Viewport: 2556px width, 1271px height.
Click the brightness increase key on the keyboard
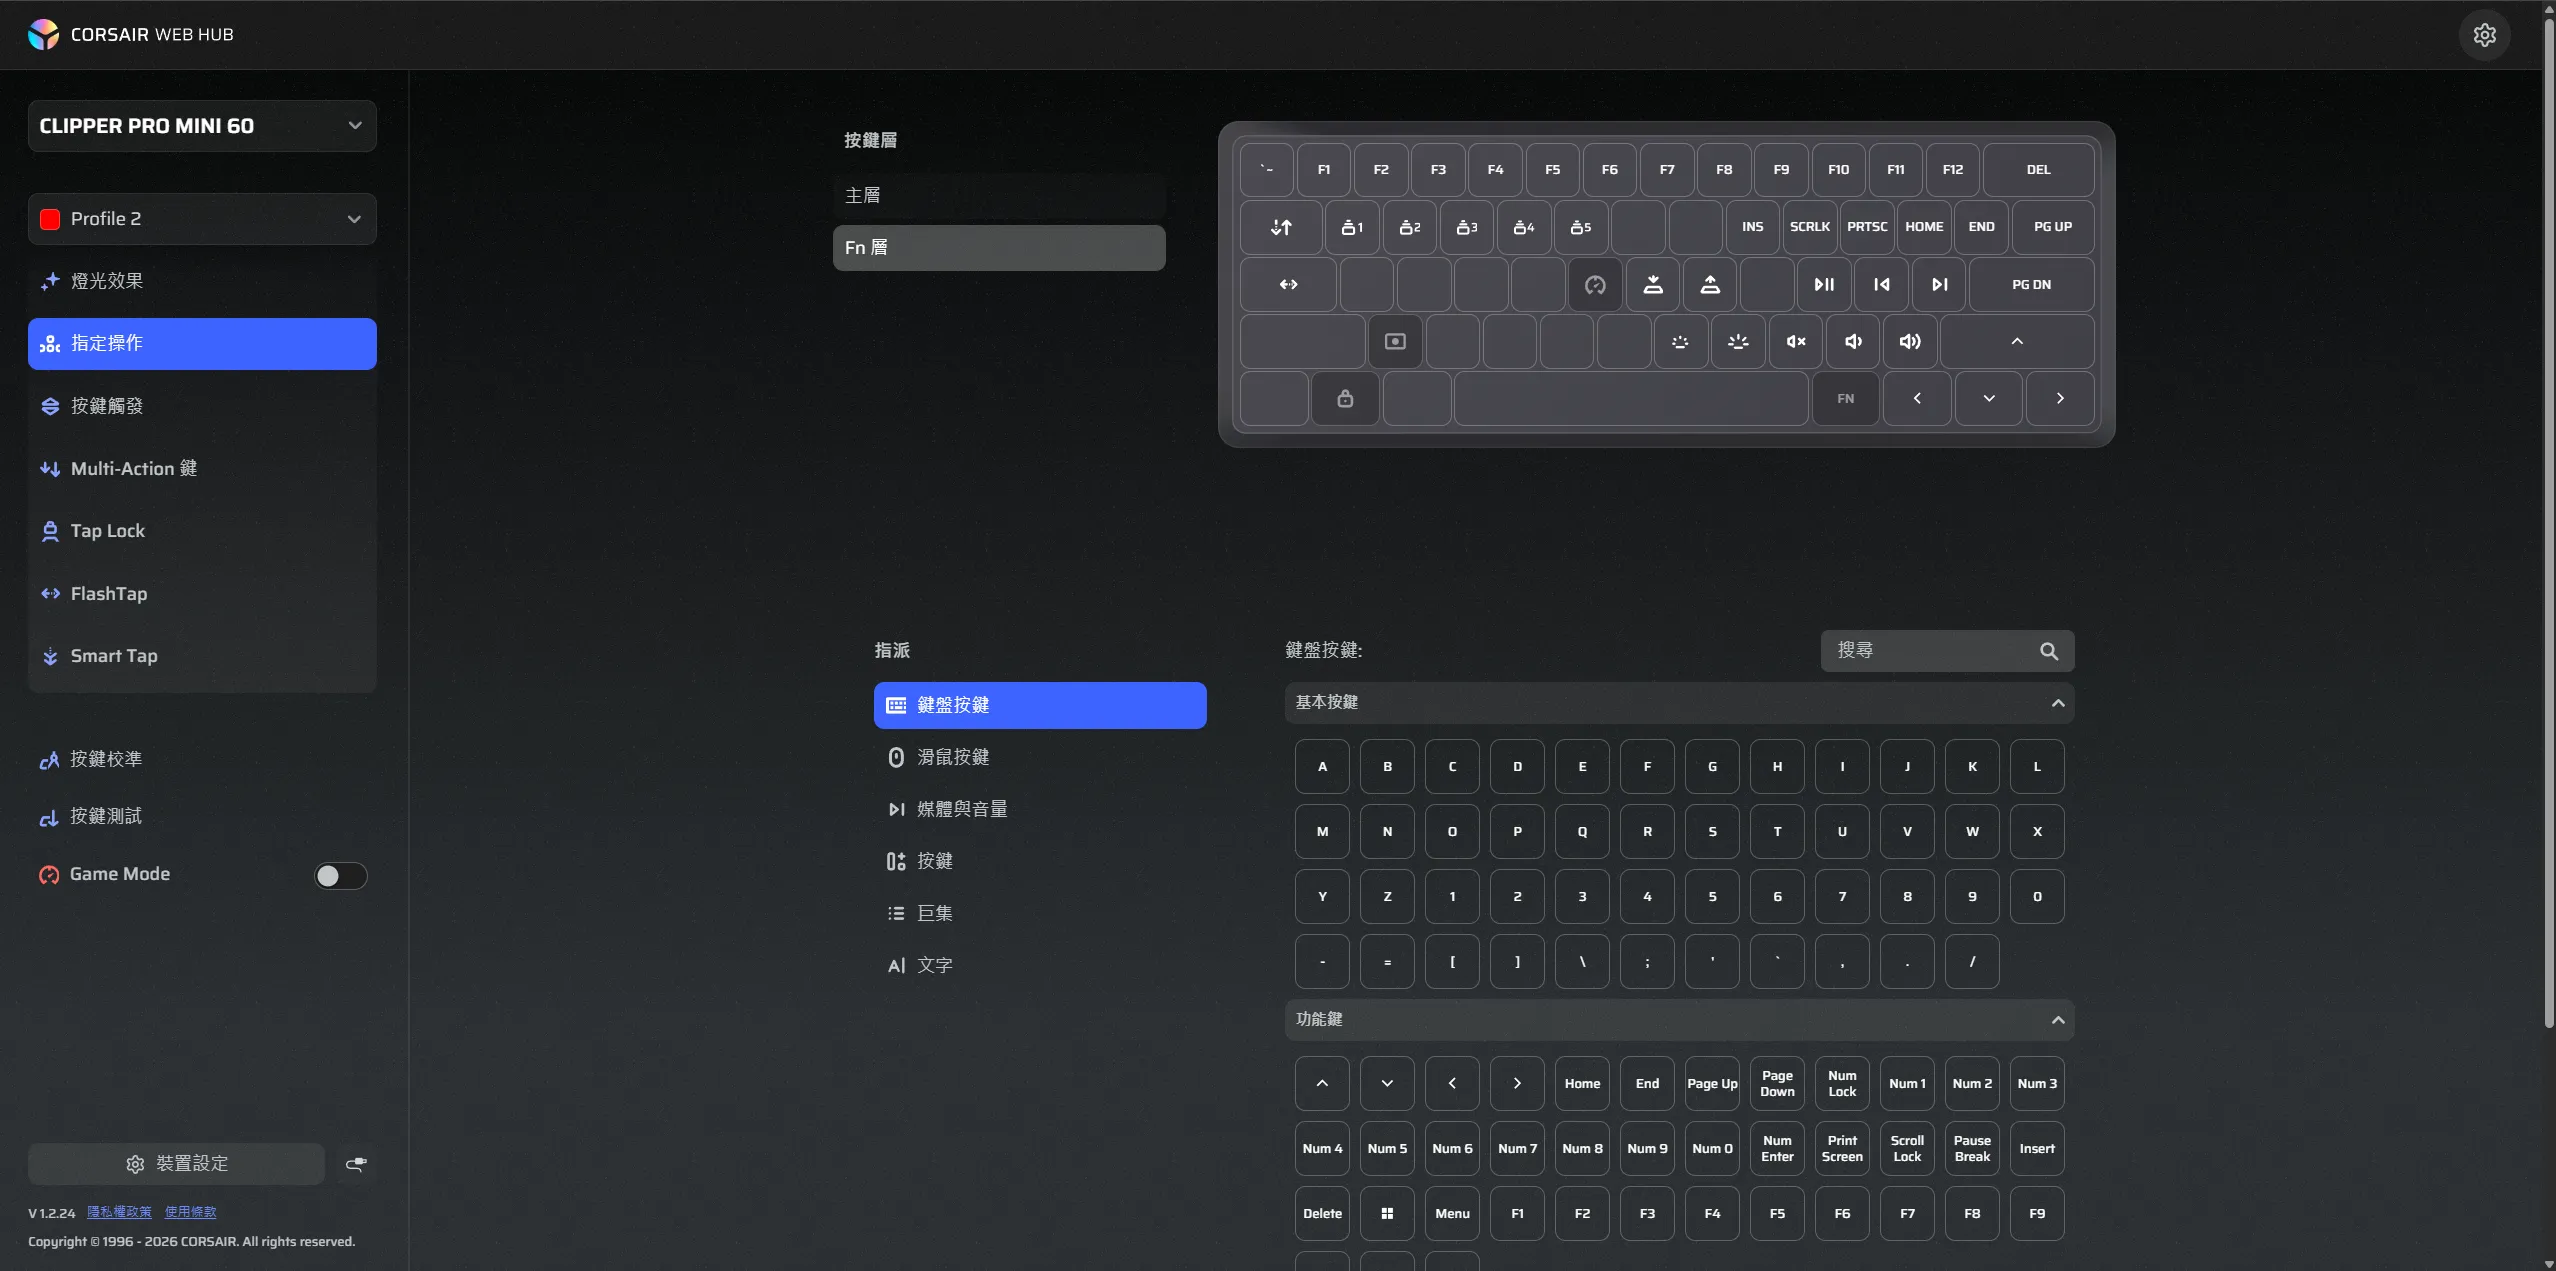click(x=1738, y=342)
